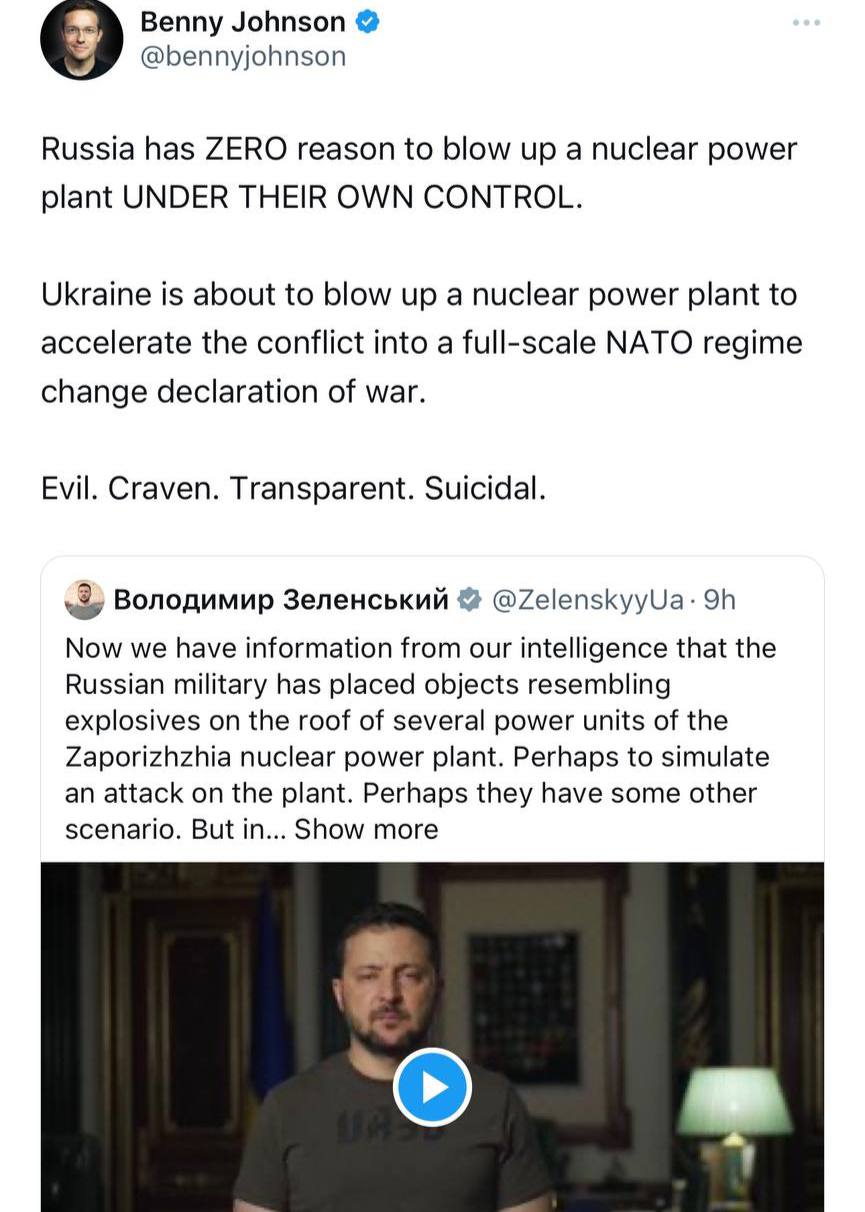Viewport: 865px width, 1212px height.
Task: Click the verified badge next to Володимир Зеленський
Action: 468,600
